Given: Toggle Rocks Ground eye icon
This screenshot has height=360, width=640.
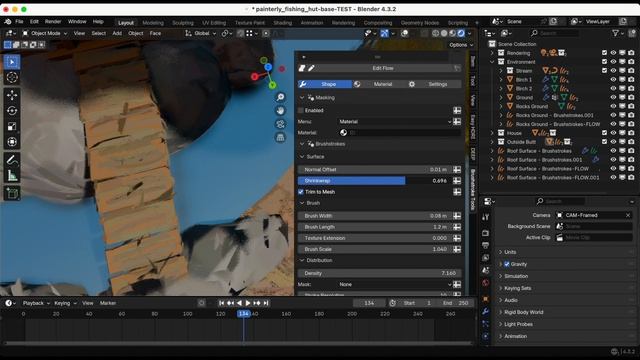Looking at the screenshot, I should tap(613, 106).
